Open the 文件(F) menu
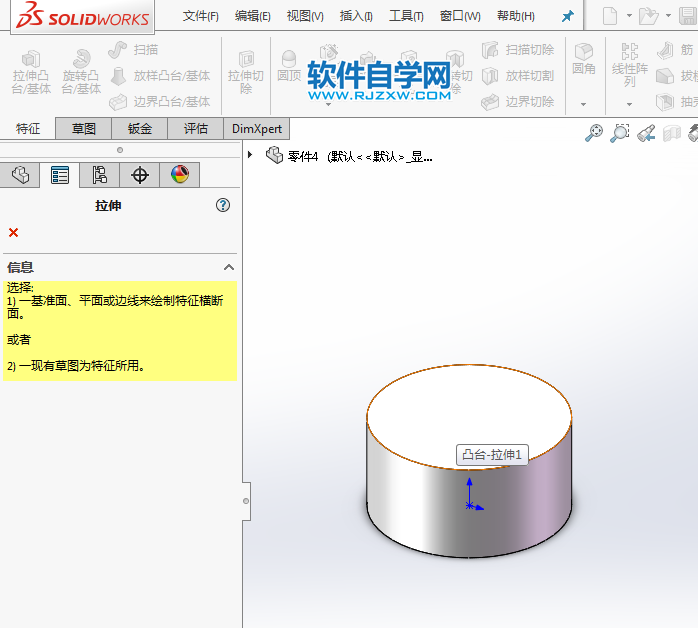Viewport: 698px width, 628px height. [200, 16]
